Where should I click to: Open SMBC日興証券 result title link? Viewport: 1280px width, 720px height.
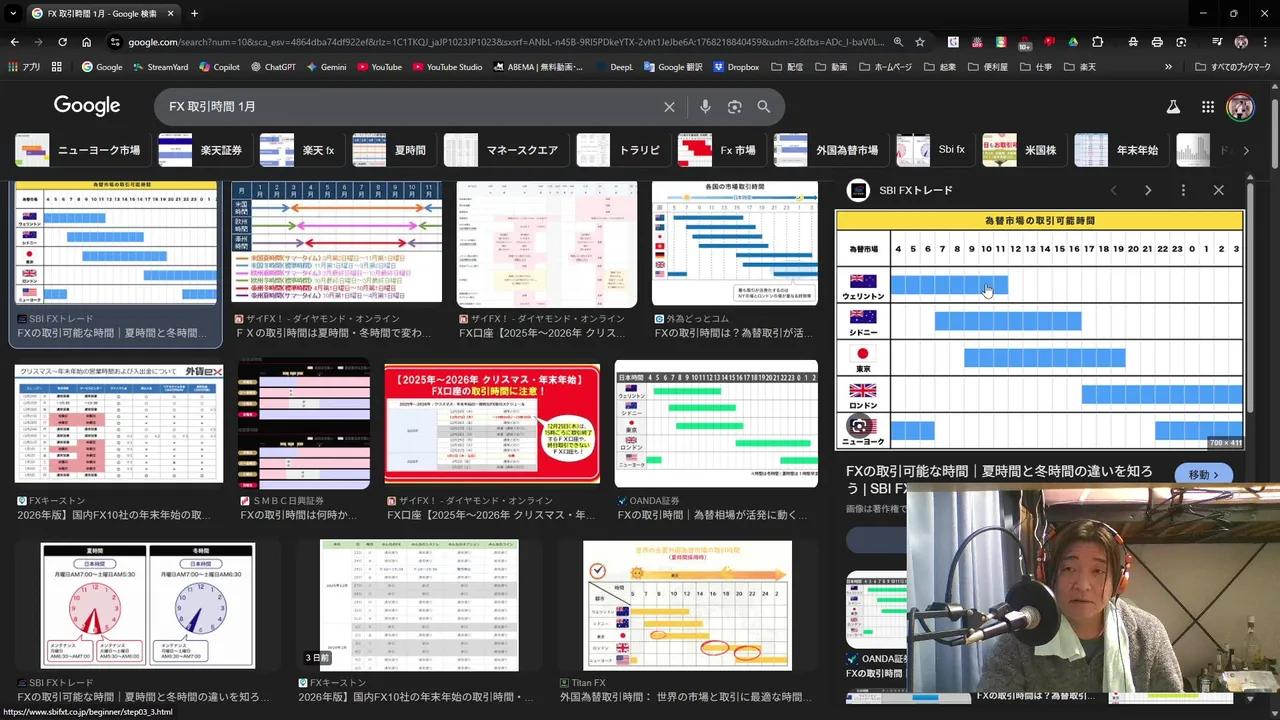tap(298, 515)
